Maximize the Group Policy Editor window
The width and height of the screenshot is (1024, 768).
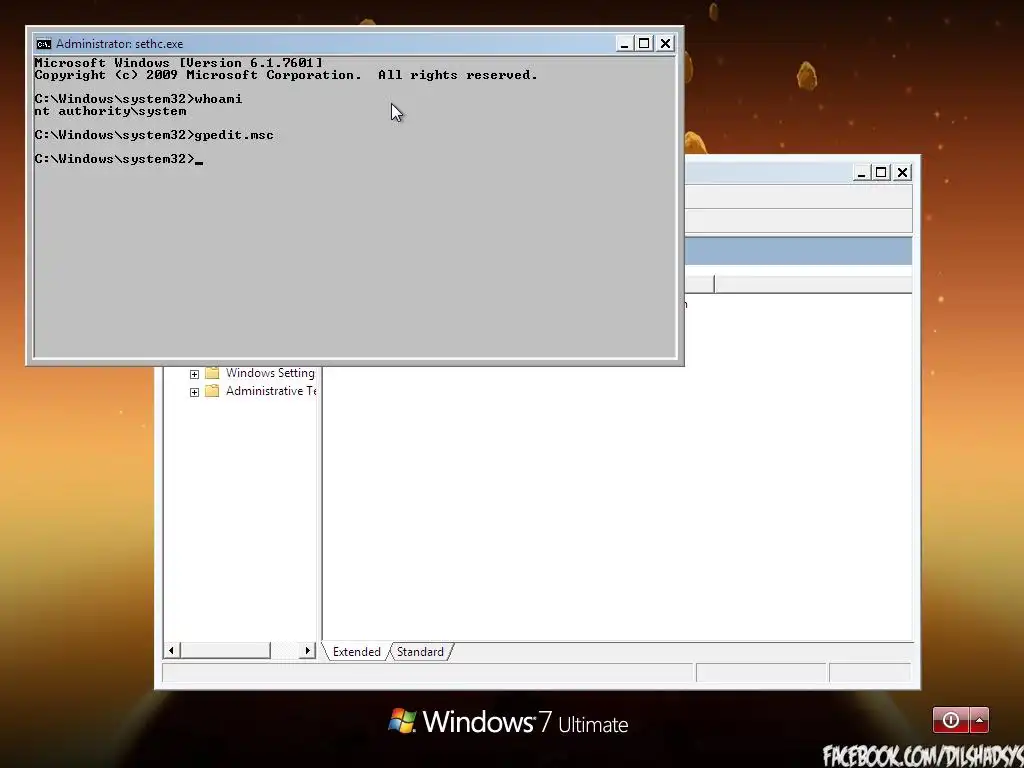[882, 172]
